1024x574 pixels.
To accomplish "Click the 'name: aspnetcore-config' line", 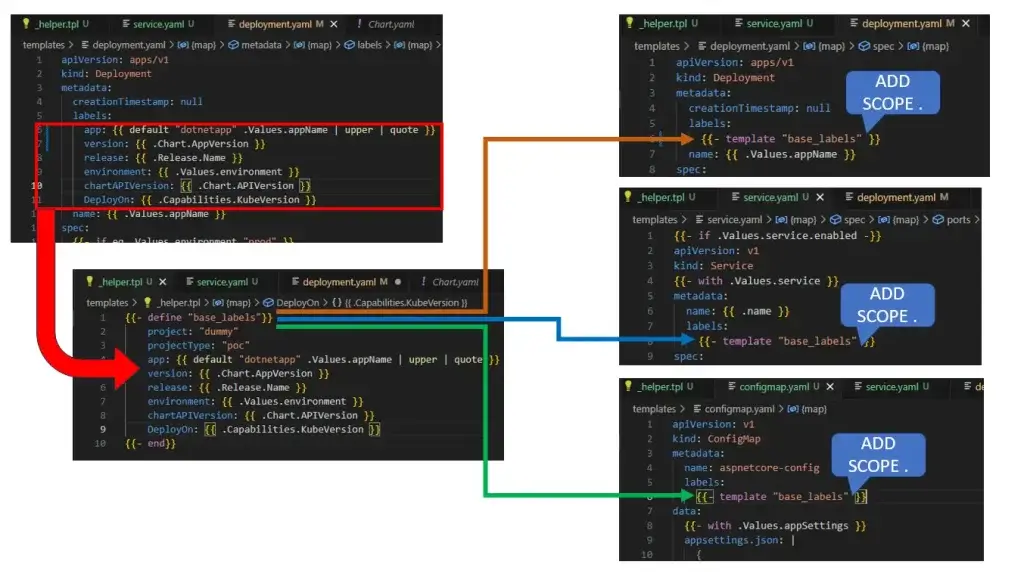I will click(x=752, y=467).
